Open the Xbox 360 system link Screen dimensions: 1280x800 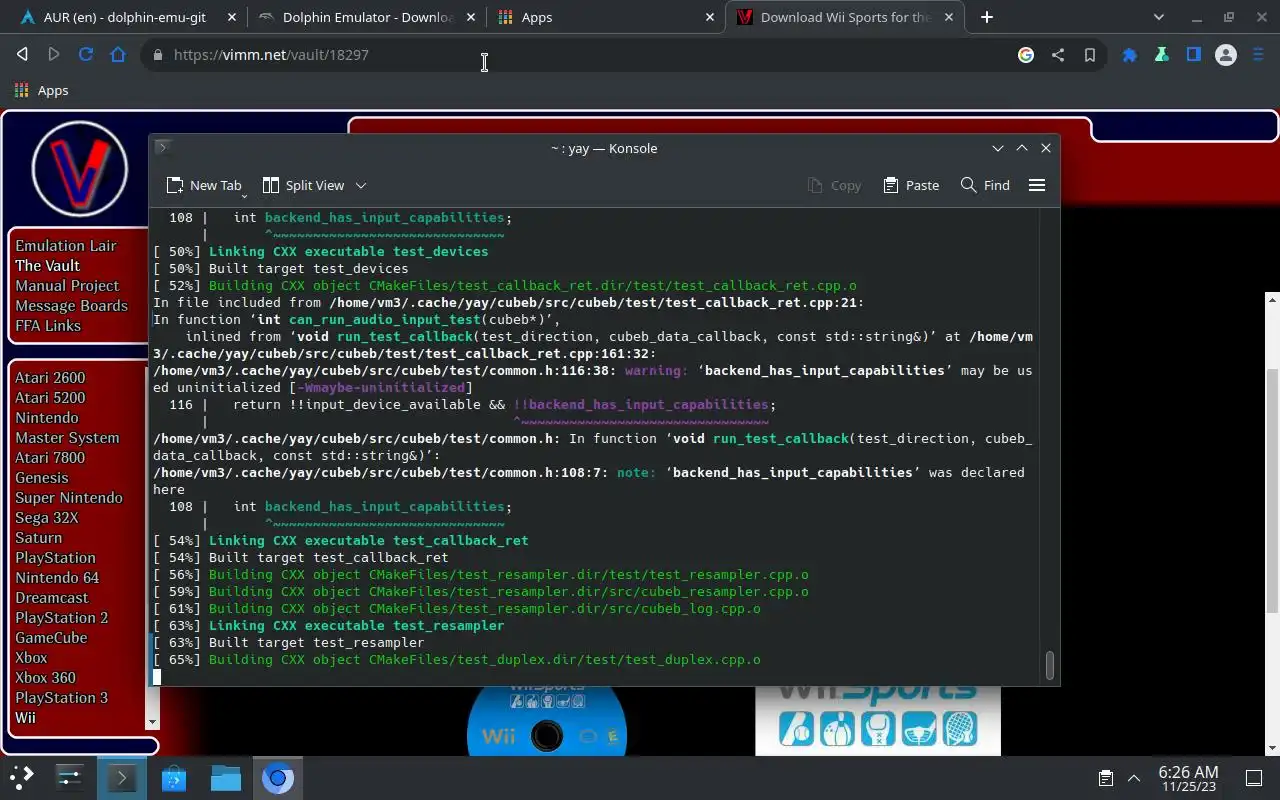45,678
